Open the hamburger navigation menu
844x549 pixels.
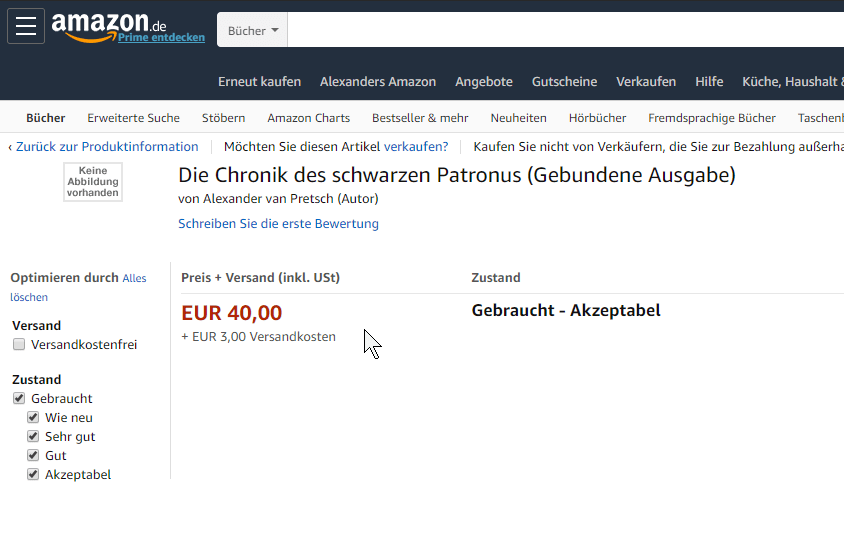pos(26,26)
